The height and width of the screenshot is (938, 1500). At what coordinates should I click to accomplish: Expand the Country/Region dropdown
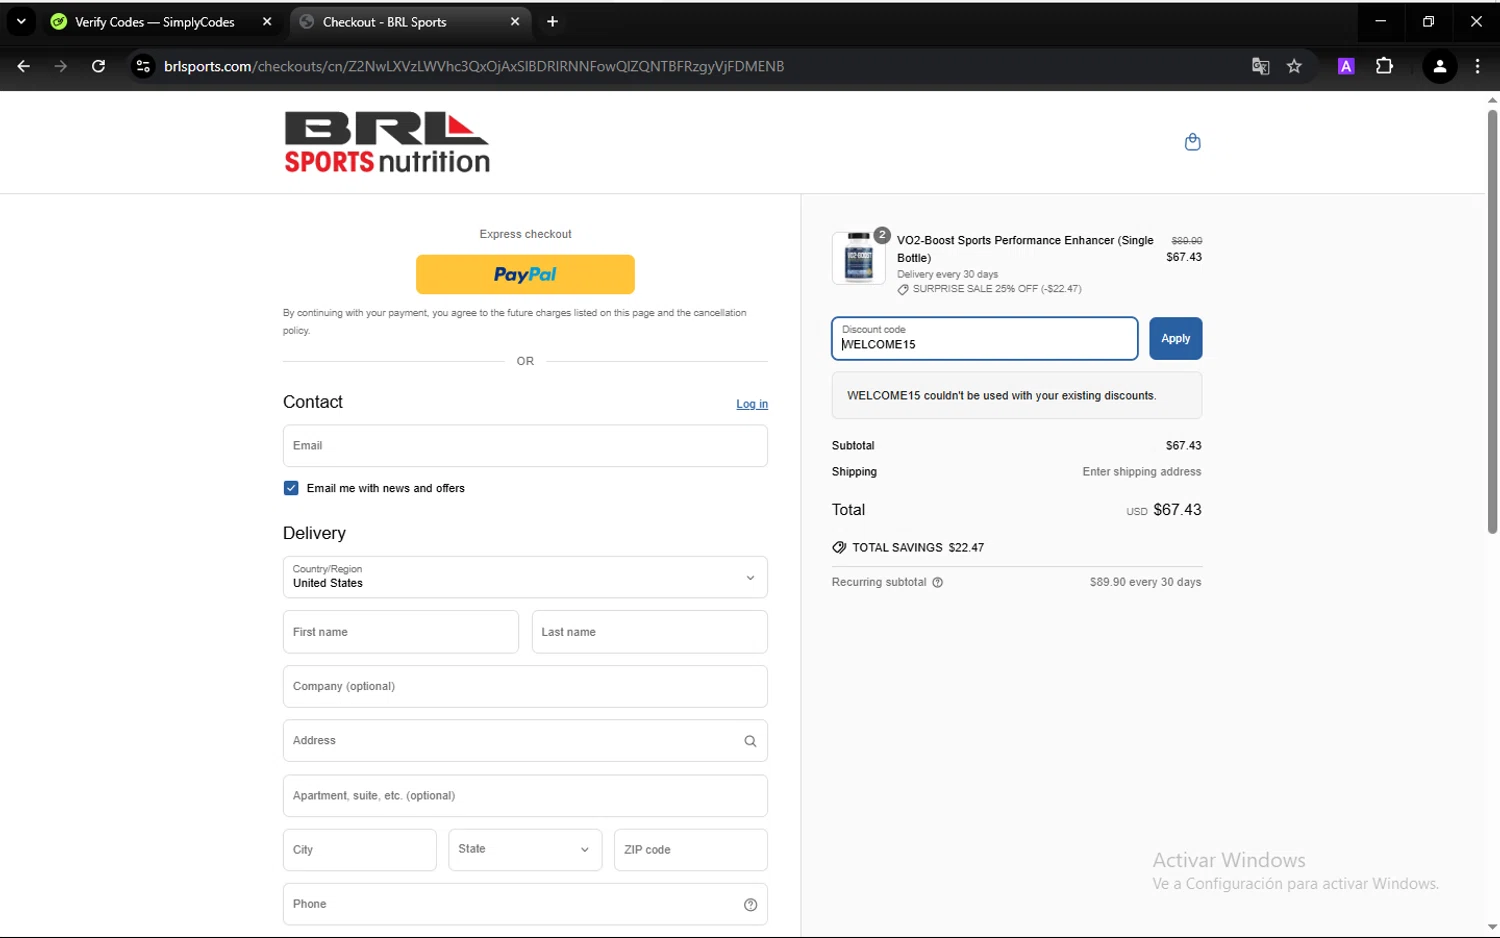click(525, 577)
